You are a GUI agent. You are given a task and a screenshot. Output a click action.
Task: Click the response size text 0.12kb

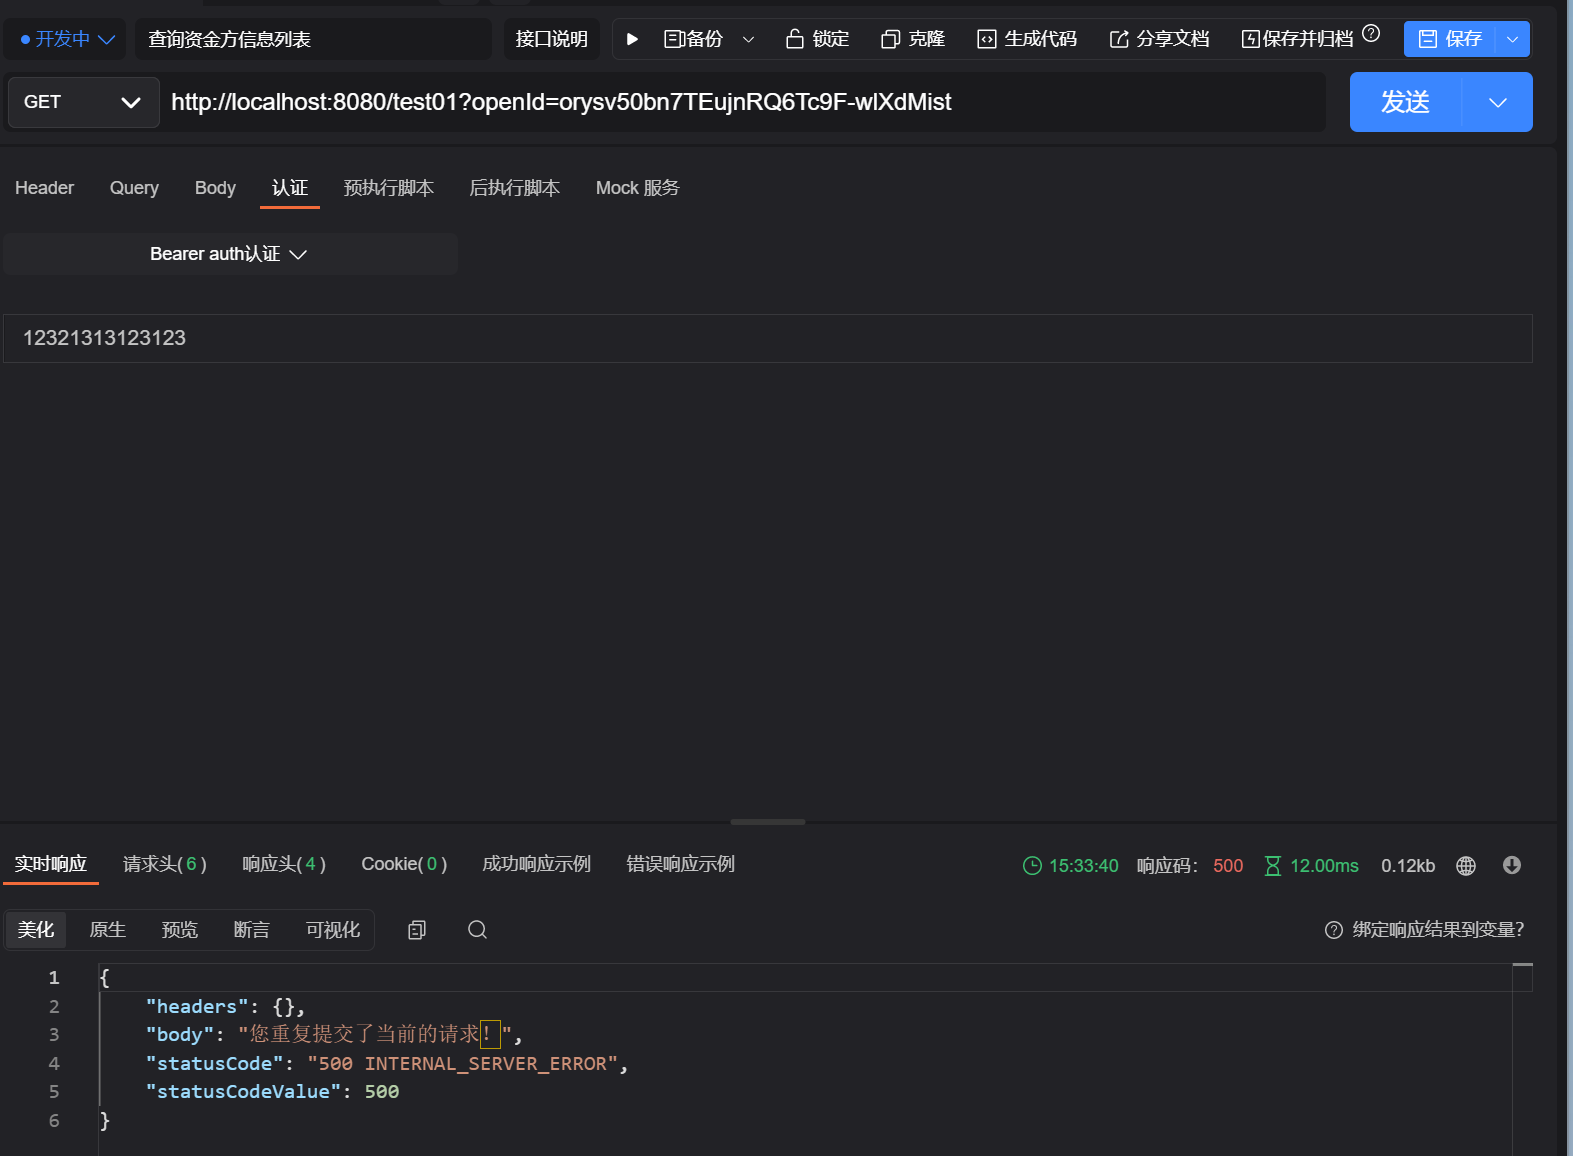[x=1408, y=866]
